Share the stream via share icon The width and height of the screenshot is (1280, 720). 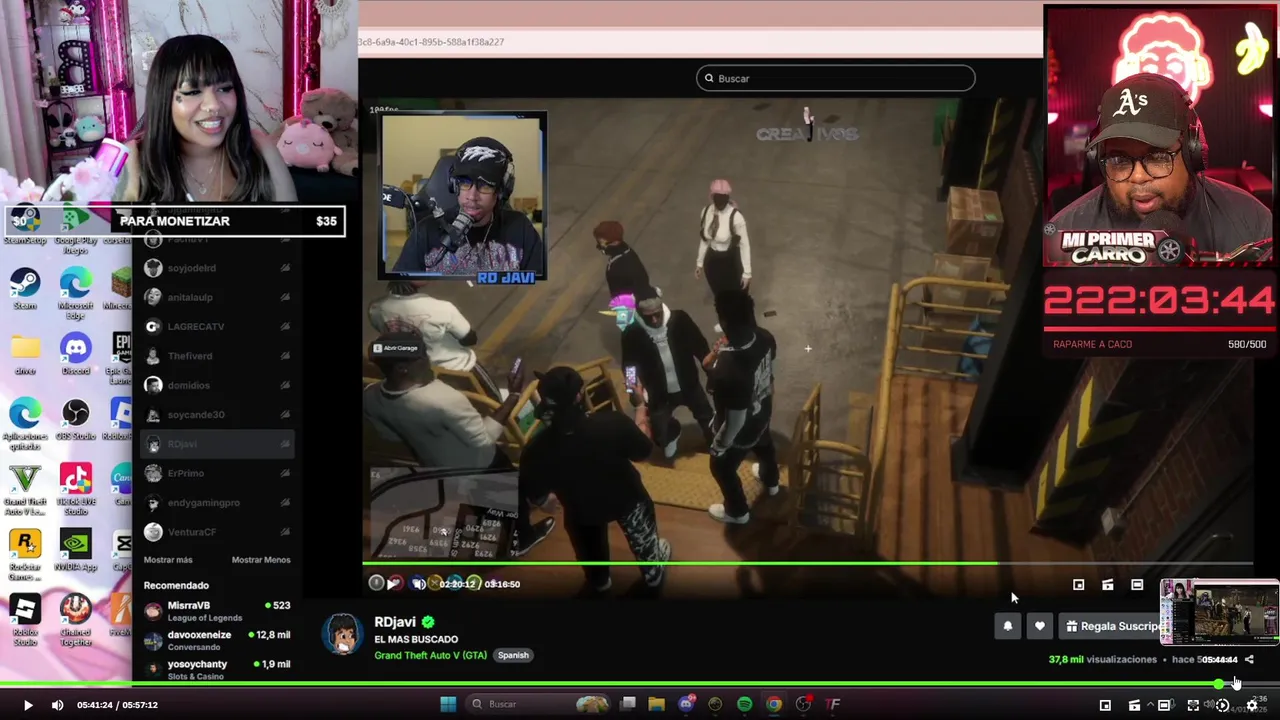[x=1249, y=660]
